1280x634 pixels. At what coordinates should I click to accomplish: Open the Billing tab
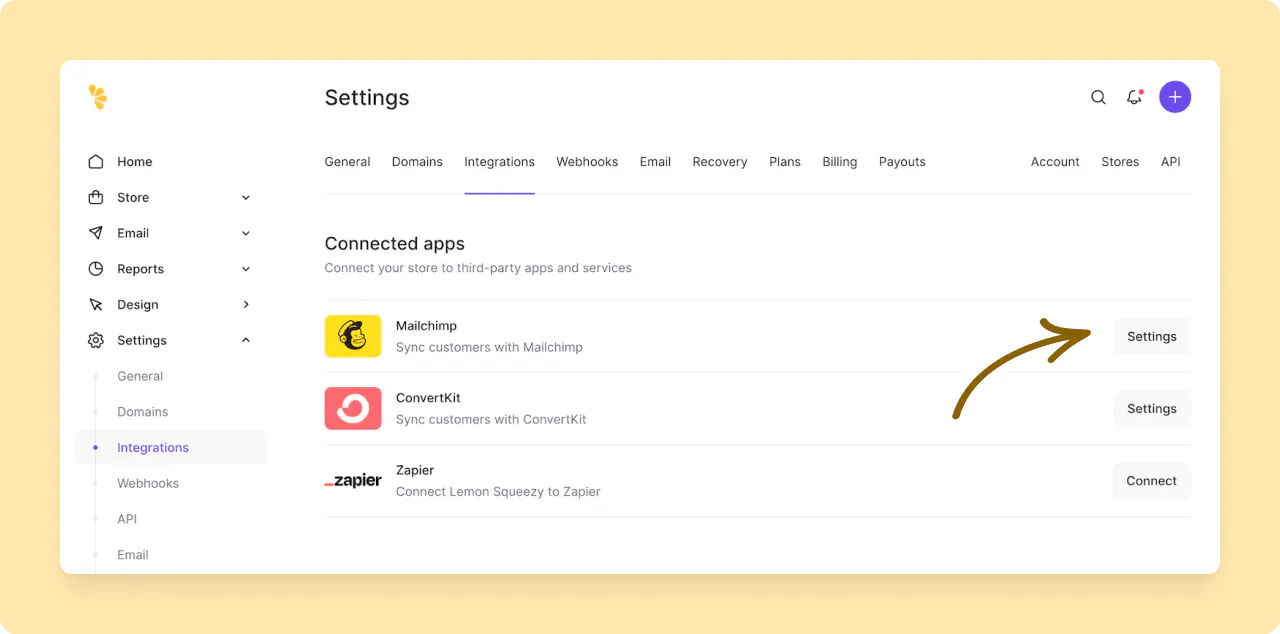tap(839, 161)
